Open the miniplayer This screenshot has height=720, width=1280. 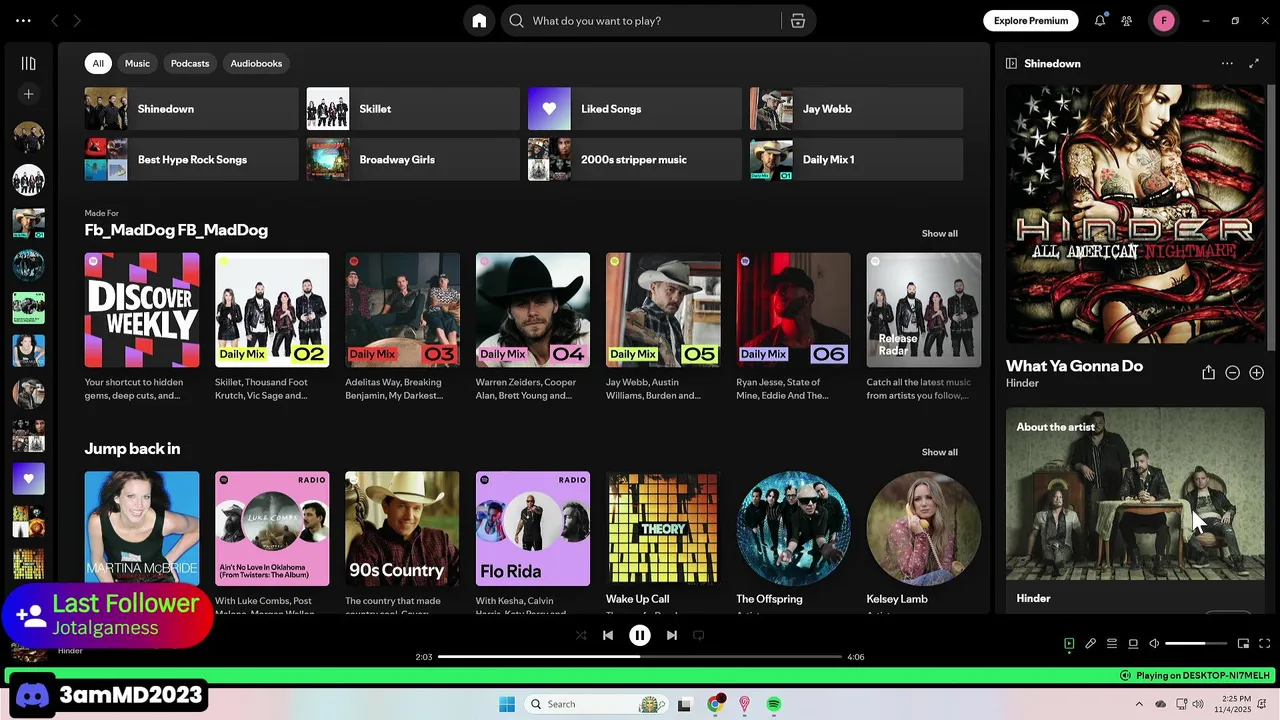click(x=1243, y=644)
